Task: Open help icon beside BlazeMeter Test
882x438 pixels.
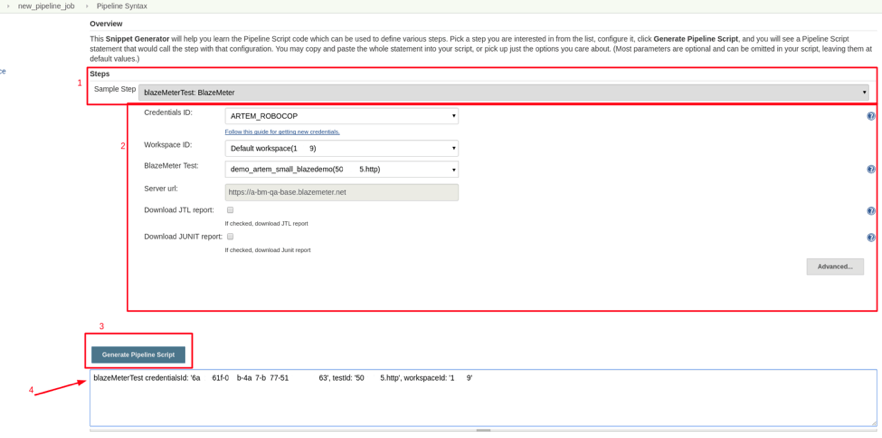Action: coord(871,169)
